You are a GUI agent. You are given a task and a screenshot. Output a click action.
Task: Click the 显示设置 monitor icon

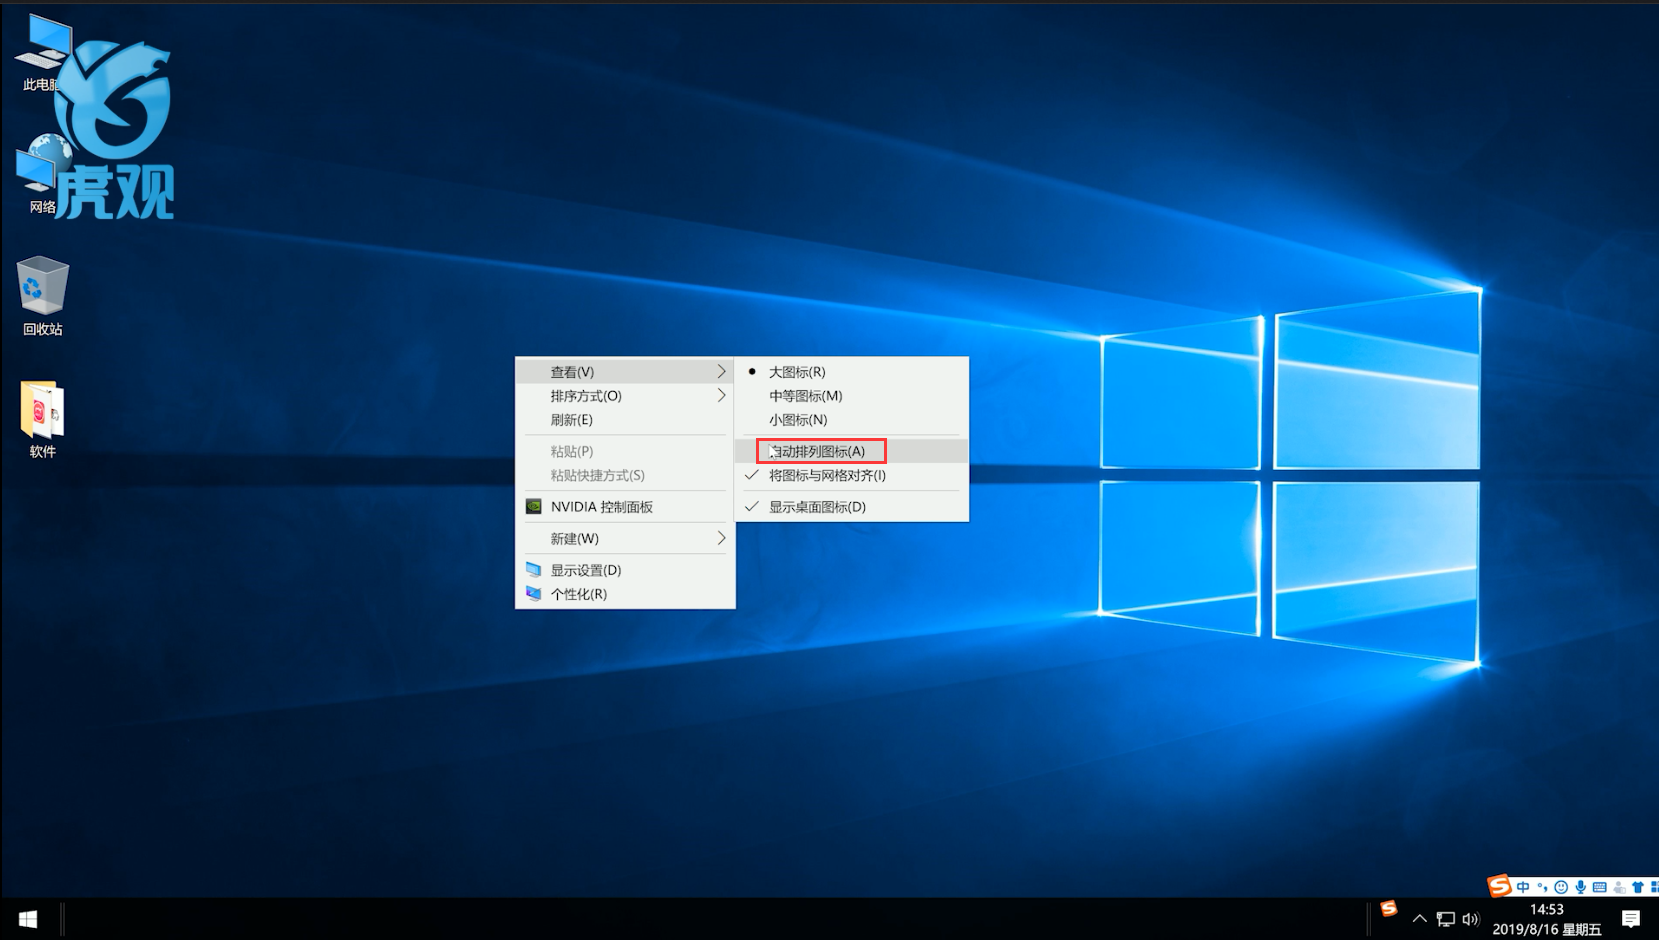(534, 570)
